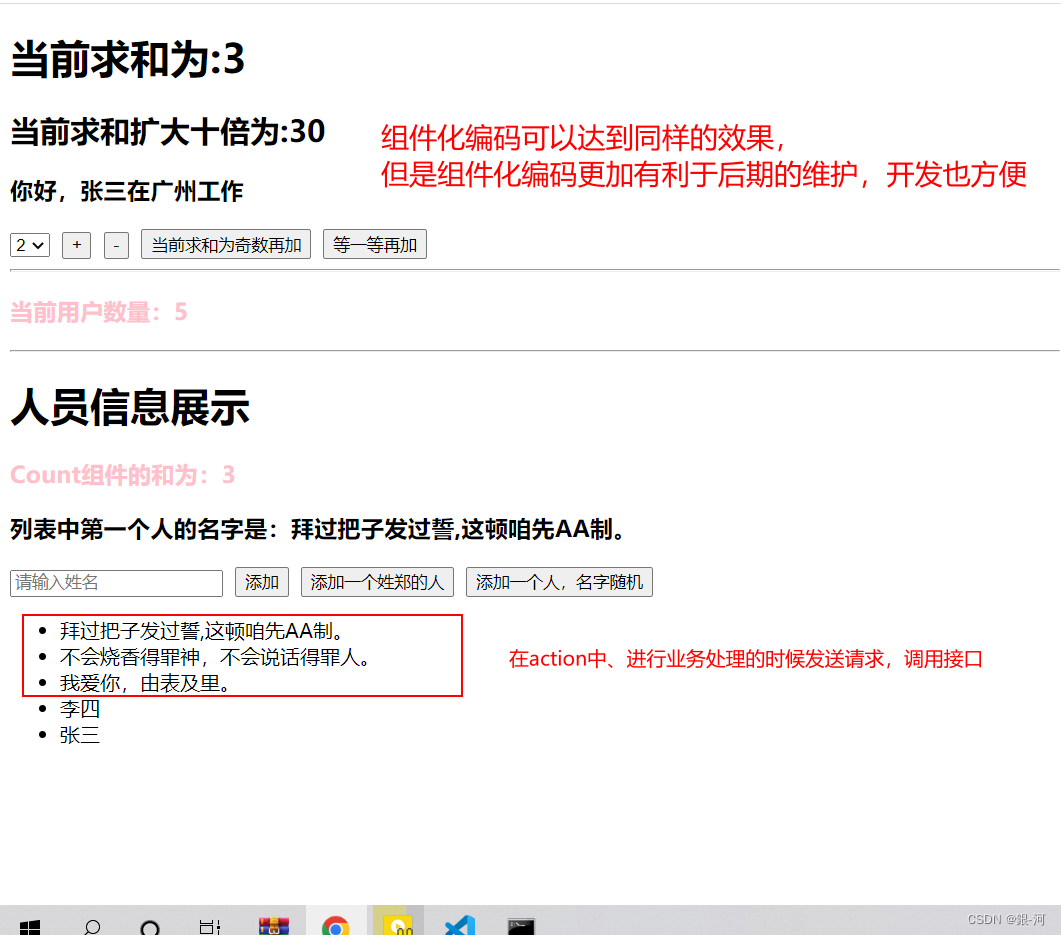
Task: Click 当前求和为奇数再加 button
Action: (226, 244)
